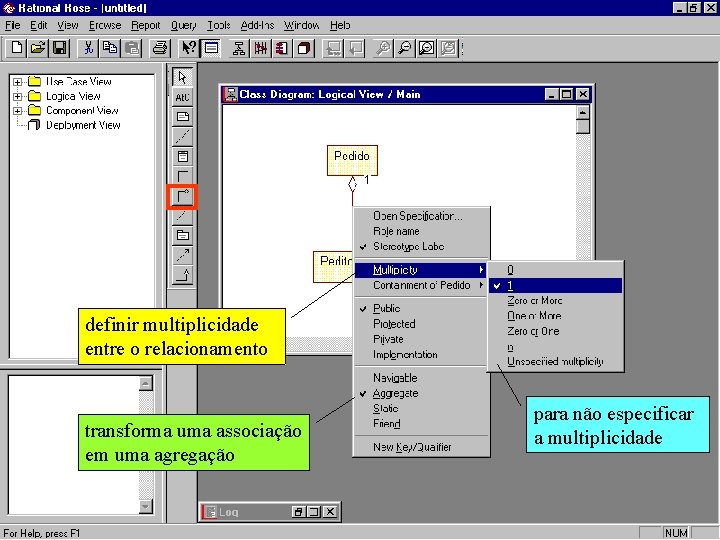720x540 pixels.
Task: Select Unspecified multiplicity option
Action: (x=556, y=362)
